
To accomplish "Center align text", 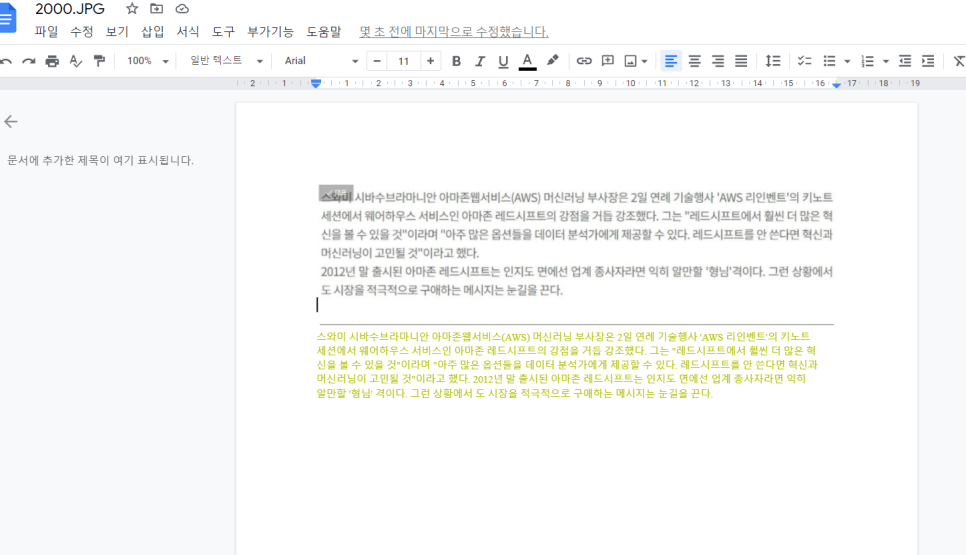I will pos(694,61).
